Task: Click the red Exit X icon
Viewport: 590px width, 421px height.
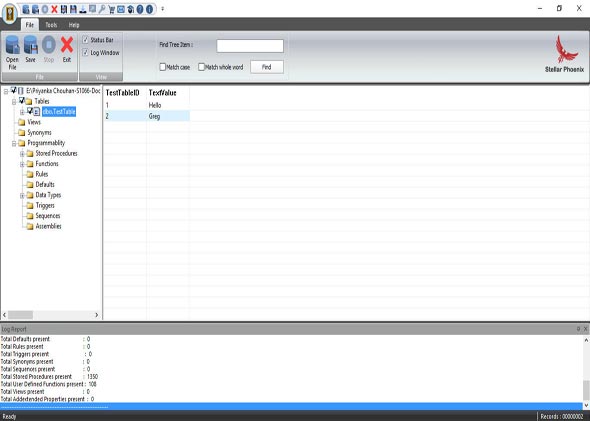Action: pos(67,45)
